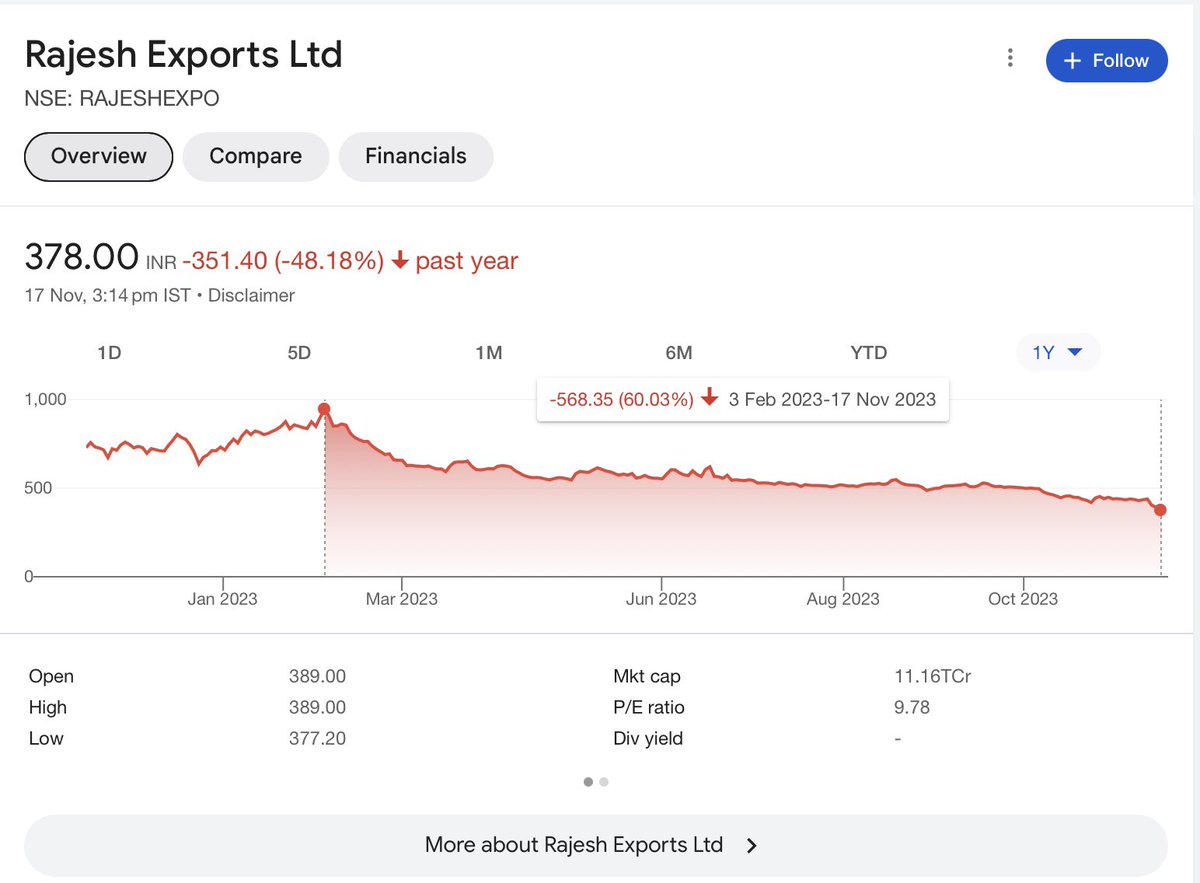The height and width of the screenshot is (883, 1200).
Task: Click the Div yield label
Action: (x=648, y=739)
